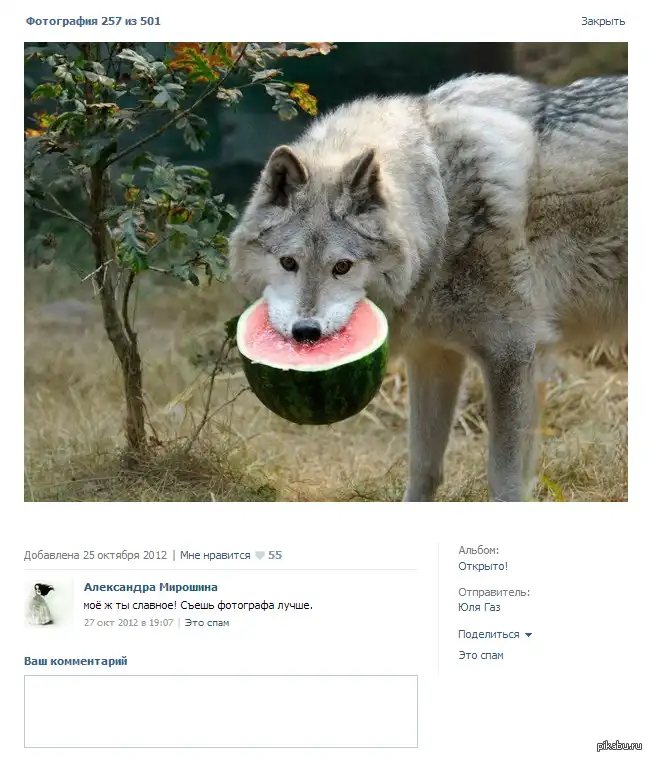Open Александра Мирошина profile link
Screen dimensions: 647x757
click(x=151, y=587)
